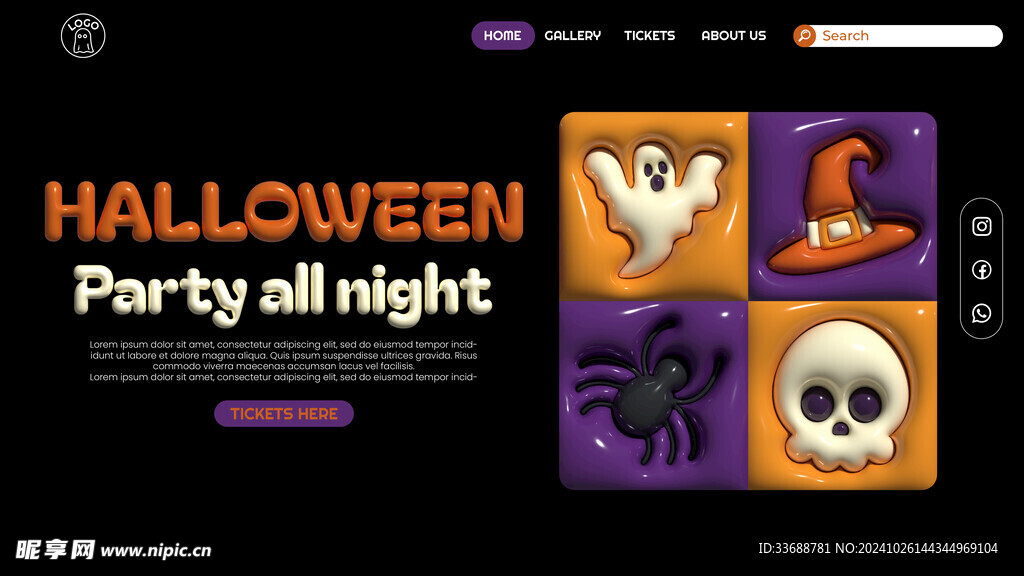Select the witch hat tile

pos(842,206)
